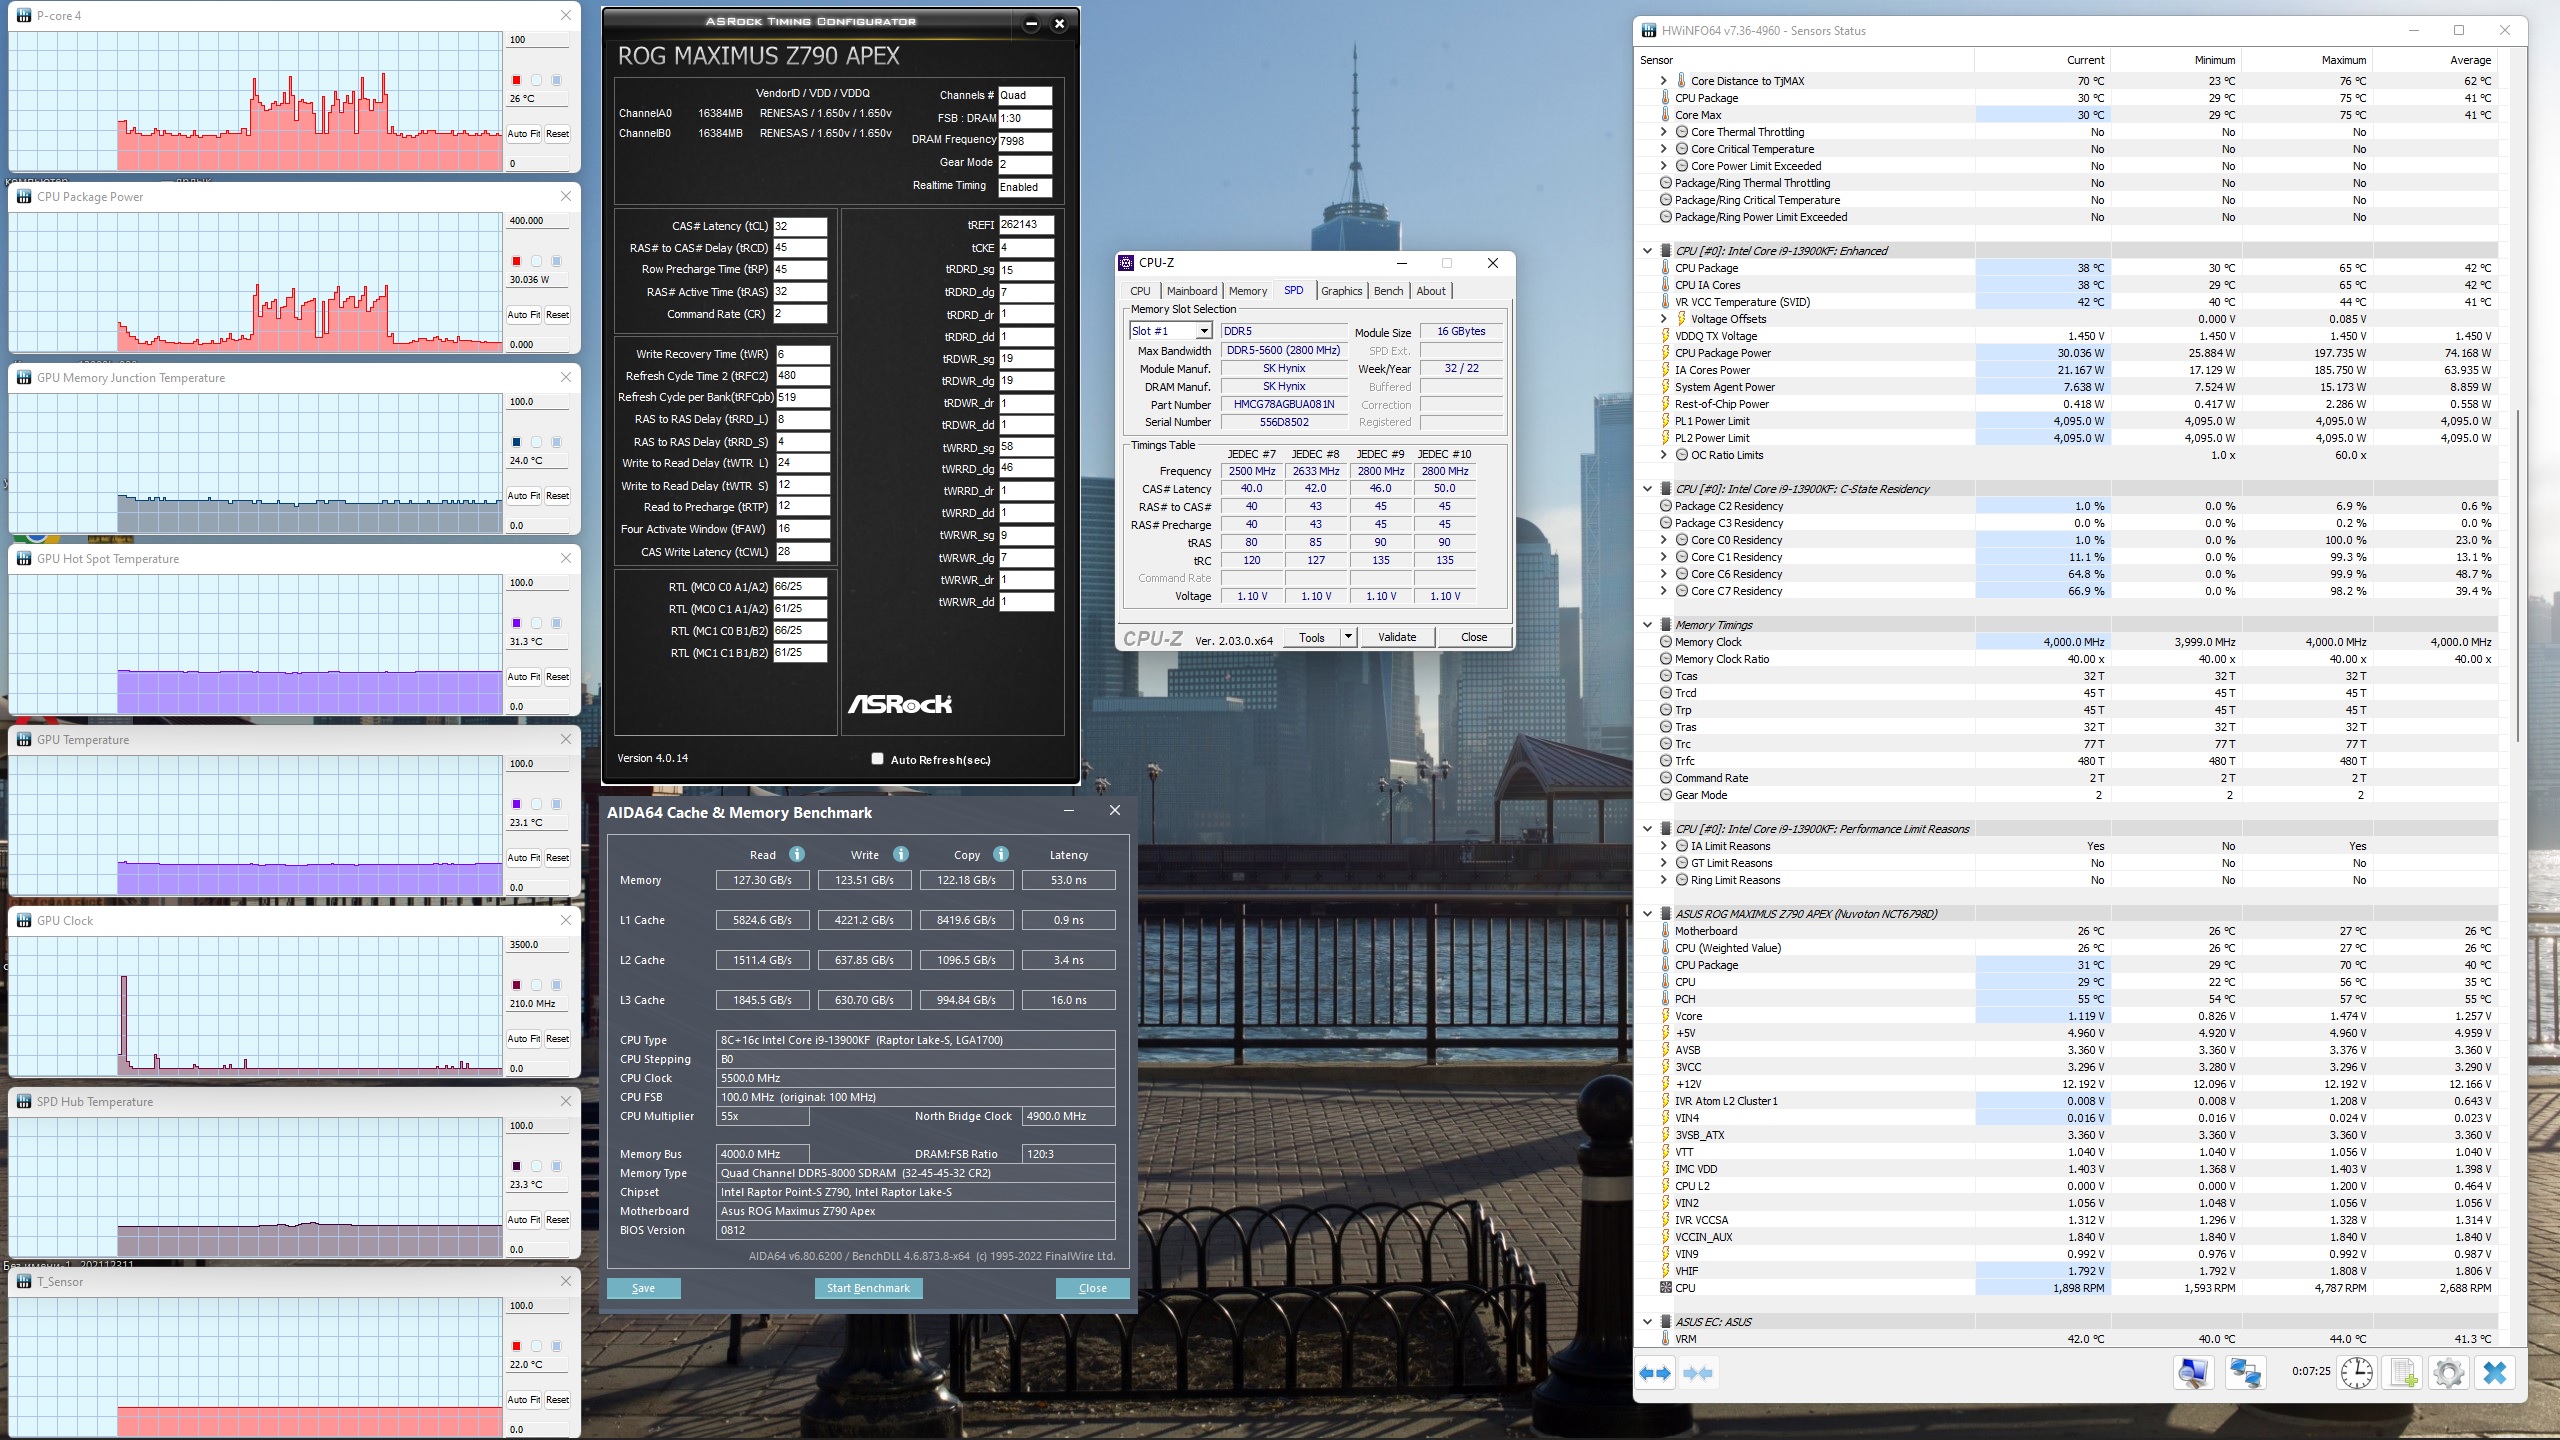This screenshot has width=2560, height=1440.
Task: Click the Reset button in T_Sensor graph
Action: coord(557,1400)
